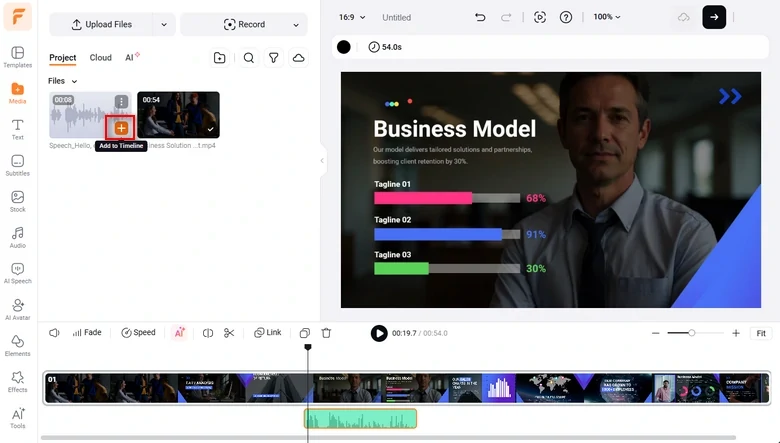Click the Link button

[x=268, y=333]
